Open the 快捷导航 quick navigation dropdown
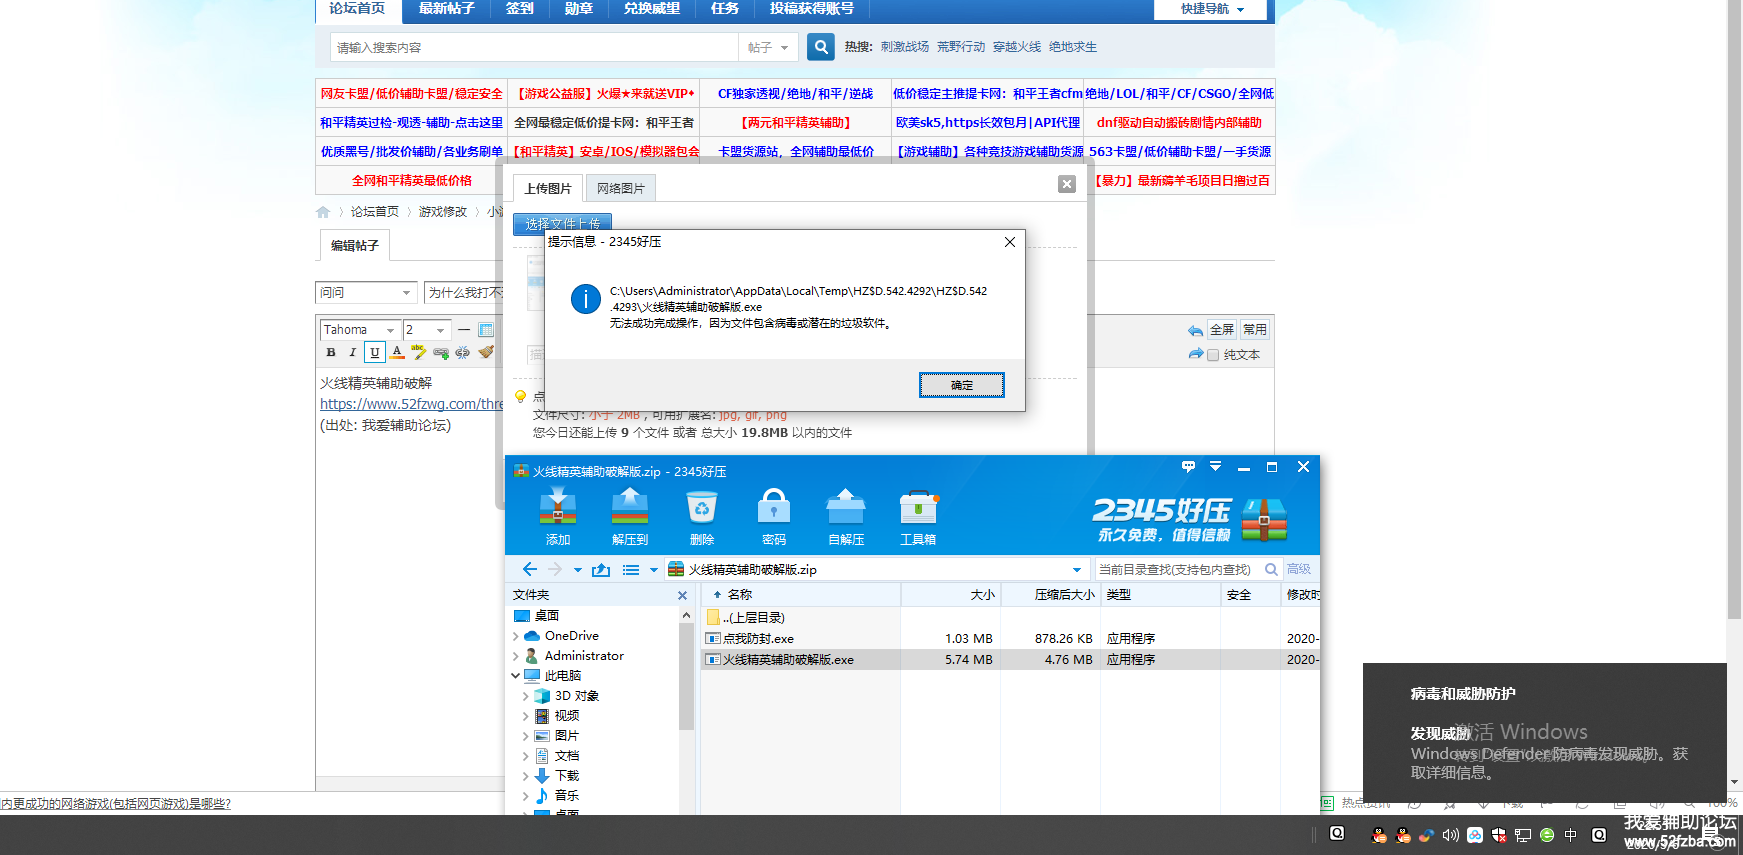1743x855 pixels. (x=1211, y=9)
